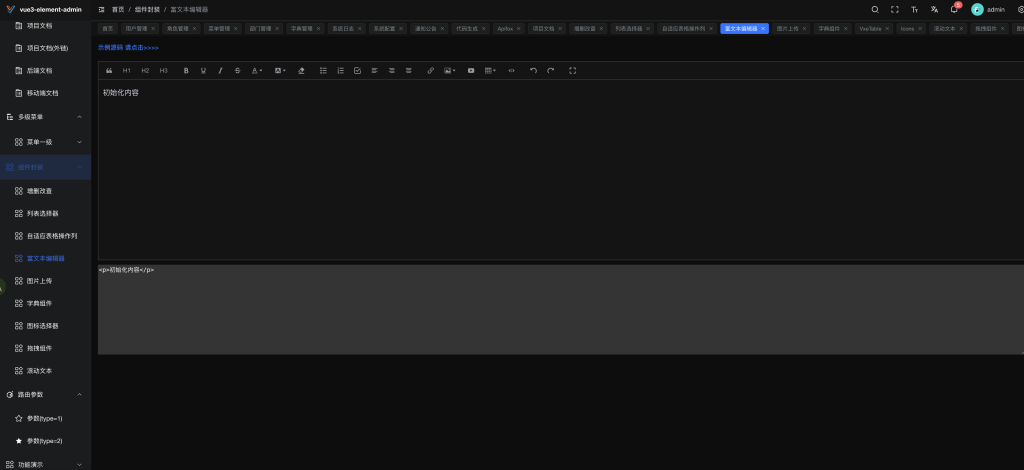The width and height of the screenshot is (1024, 470).
Task: Open 图标选择器 in the sidebar
Action: (45, 326)
